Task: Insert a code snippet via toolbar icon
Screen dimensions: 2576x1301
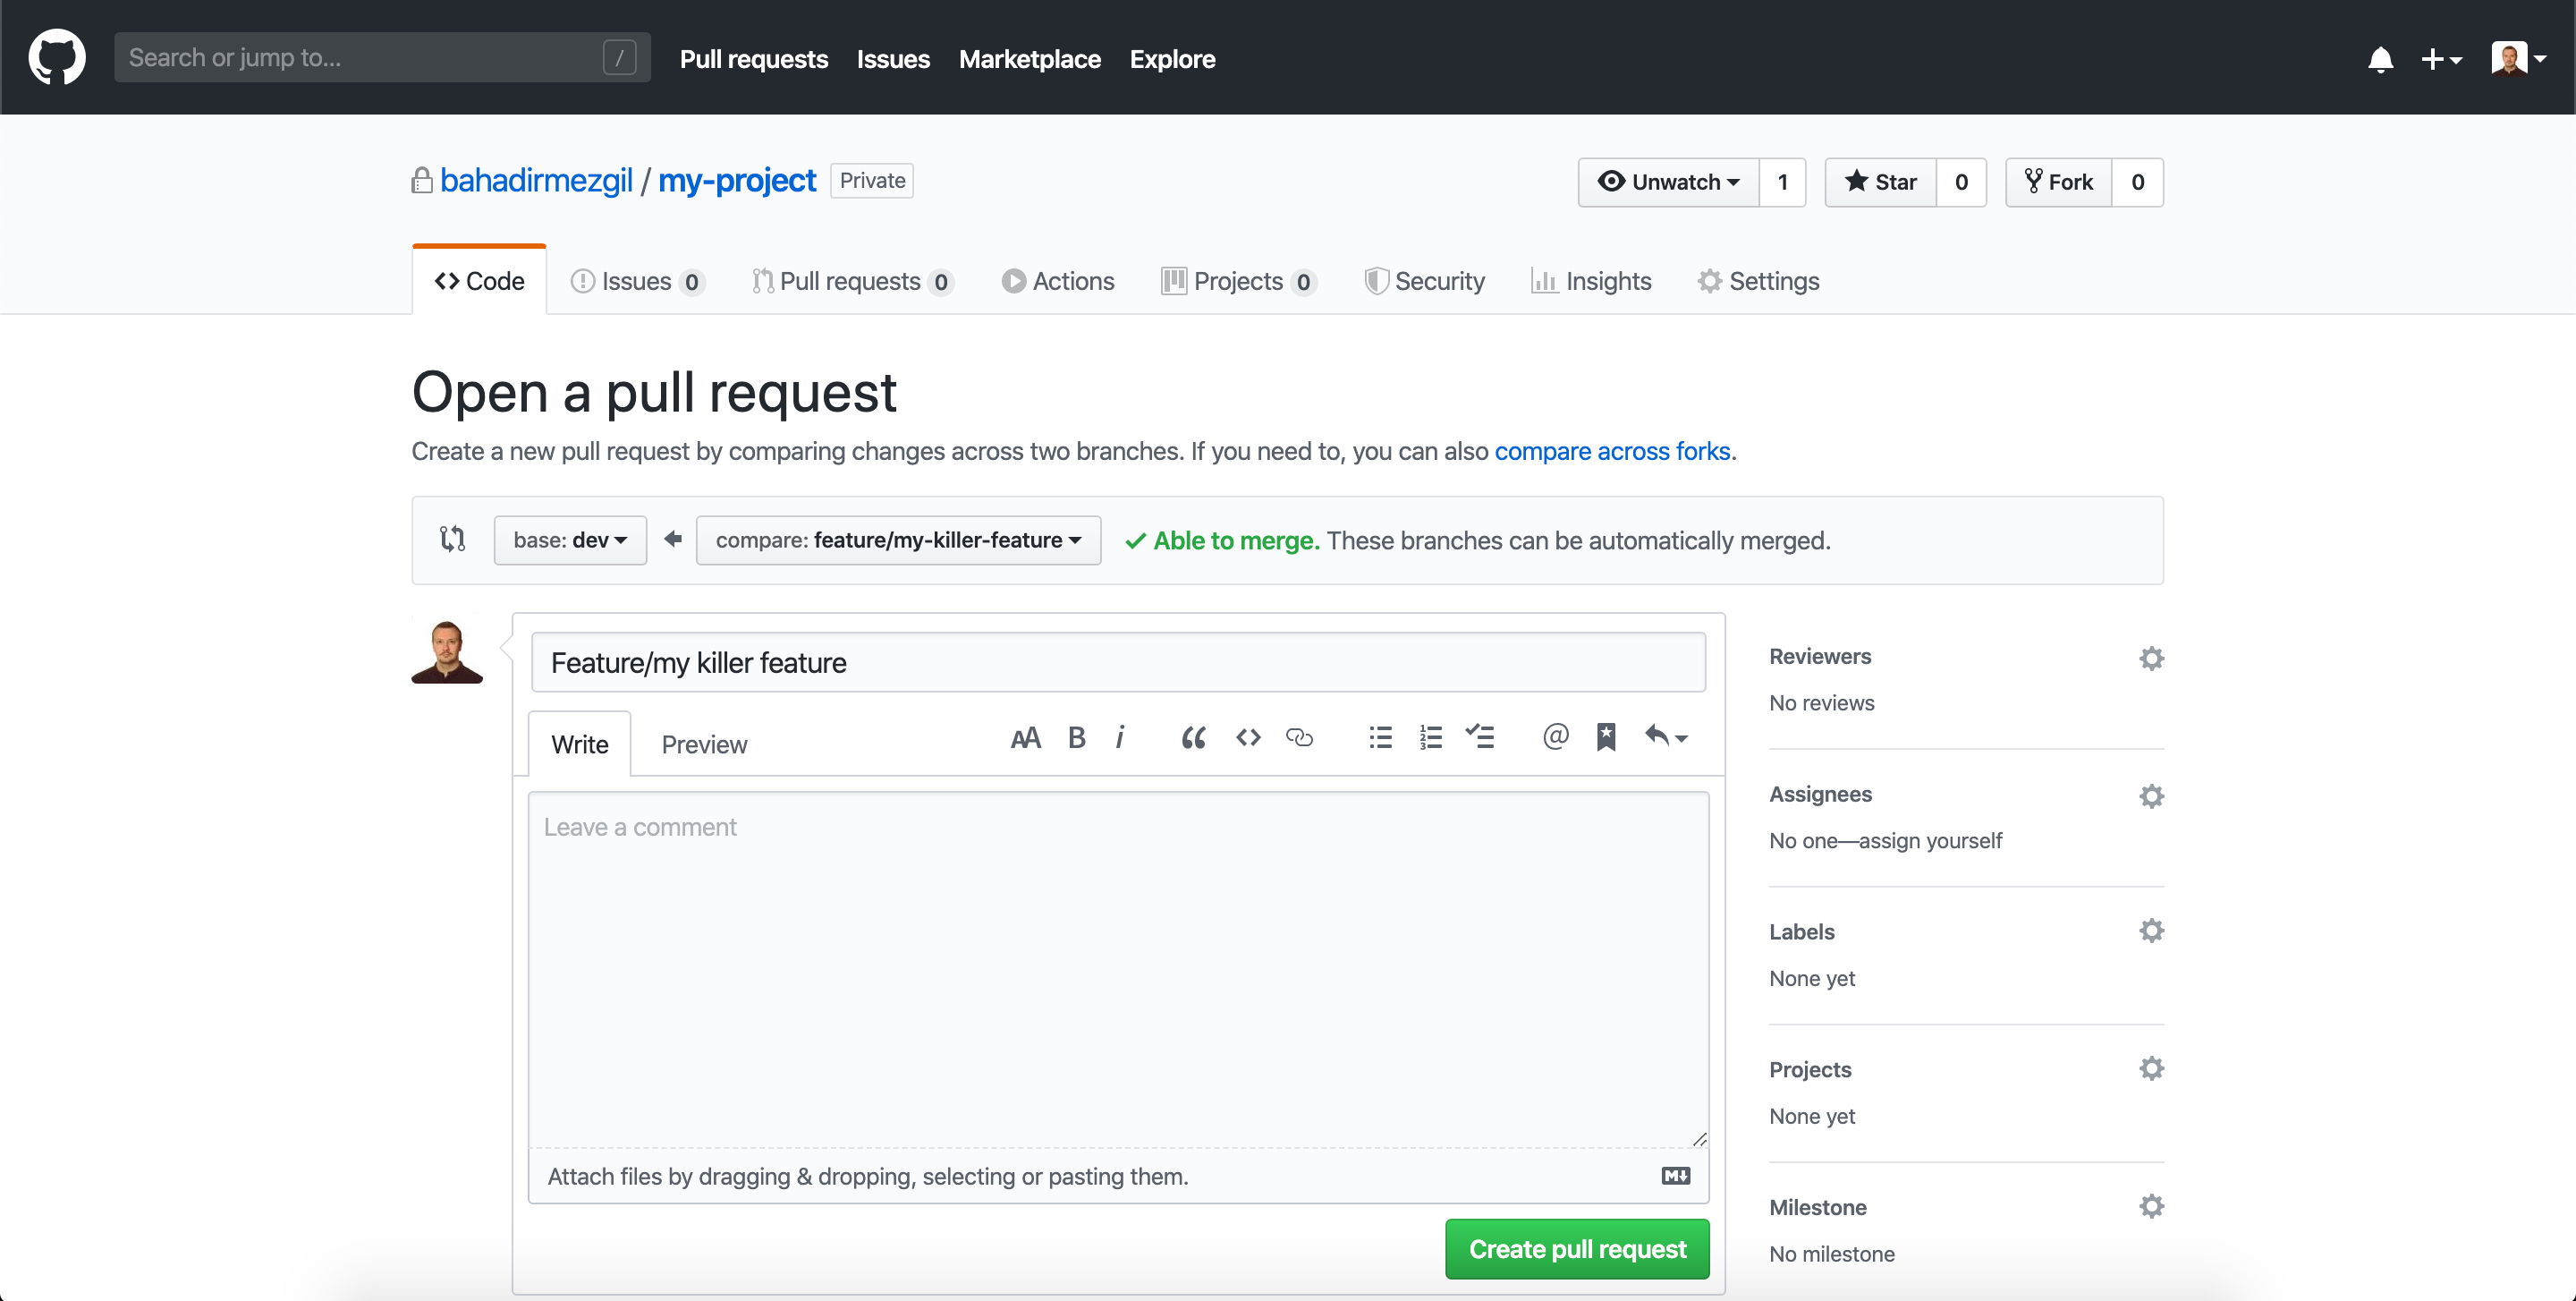Action: (x=1247, y=737)
